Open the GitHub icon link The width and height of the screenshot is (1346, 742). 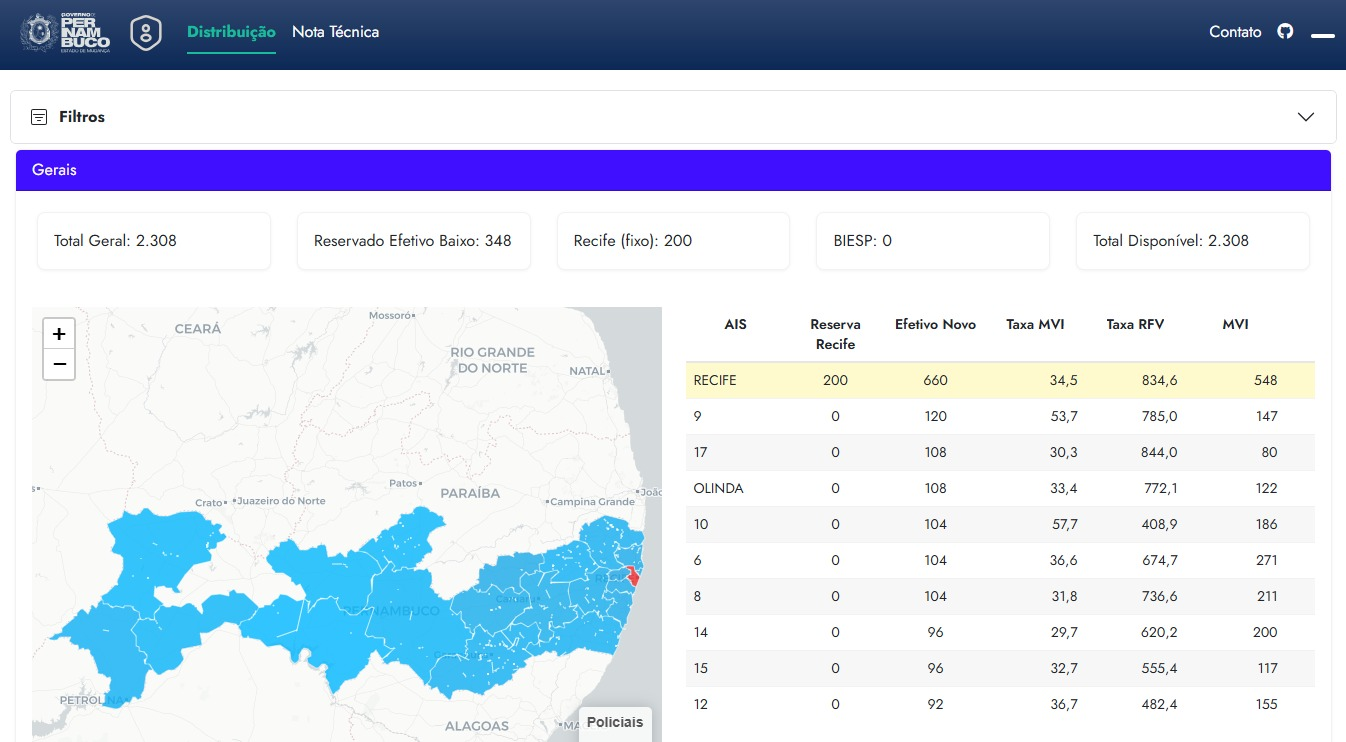click(1285, 32)
